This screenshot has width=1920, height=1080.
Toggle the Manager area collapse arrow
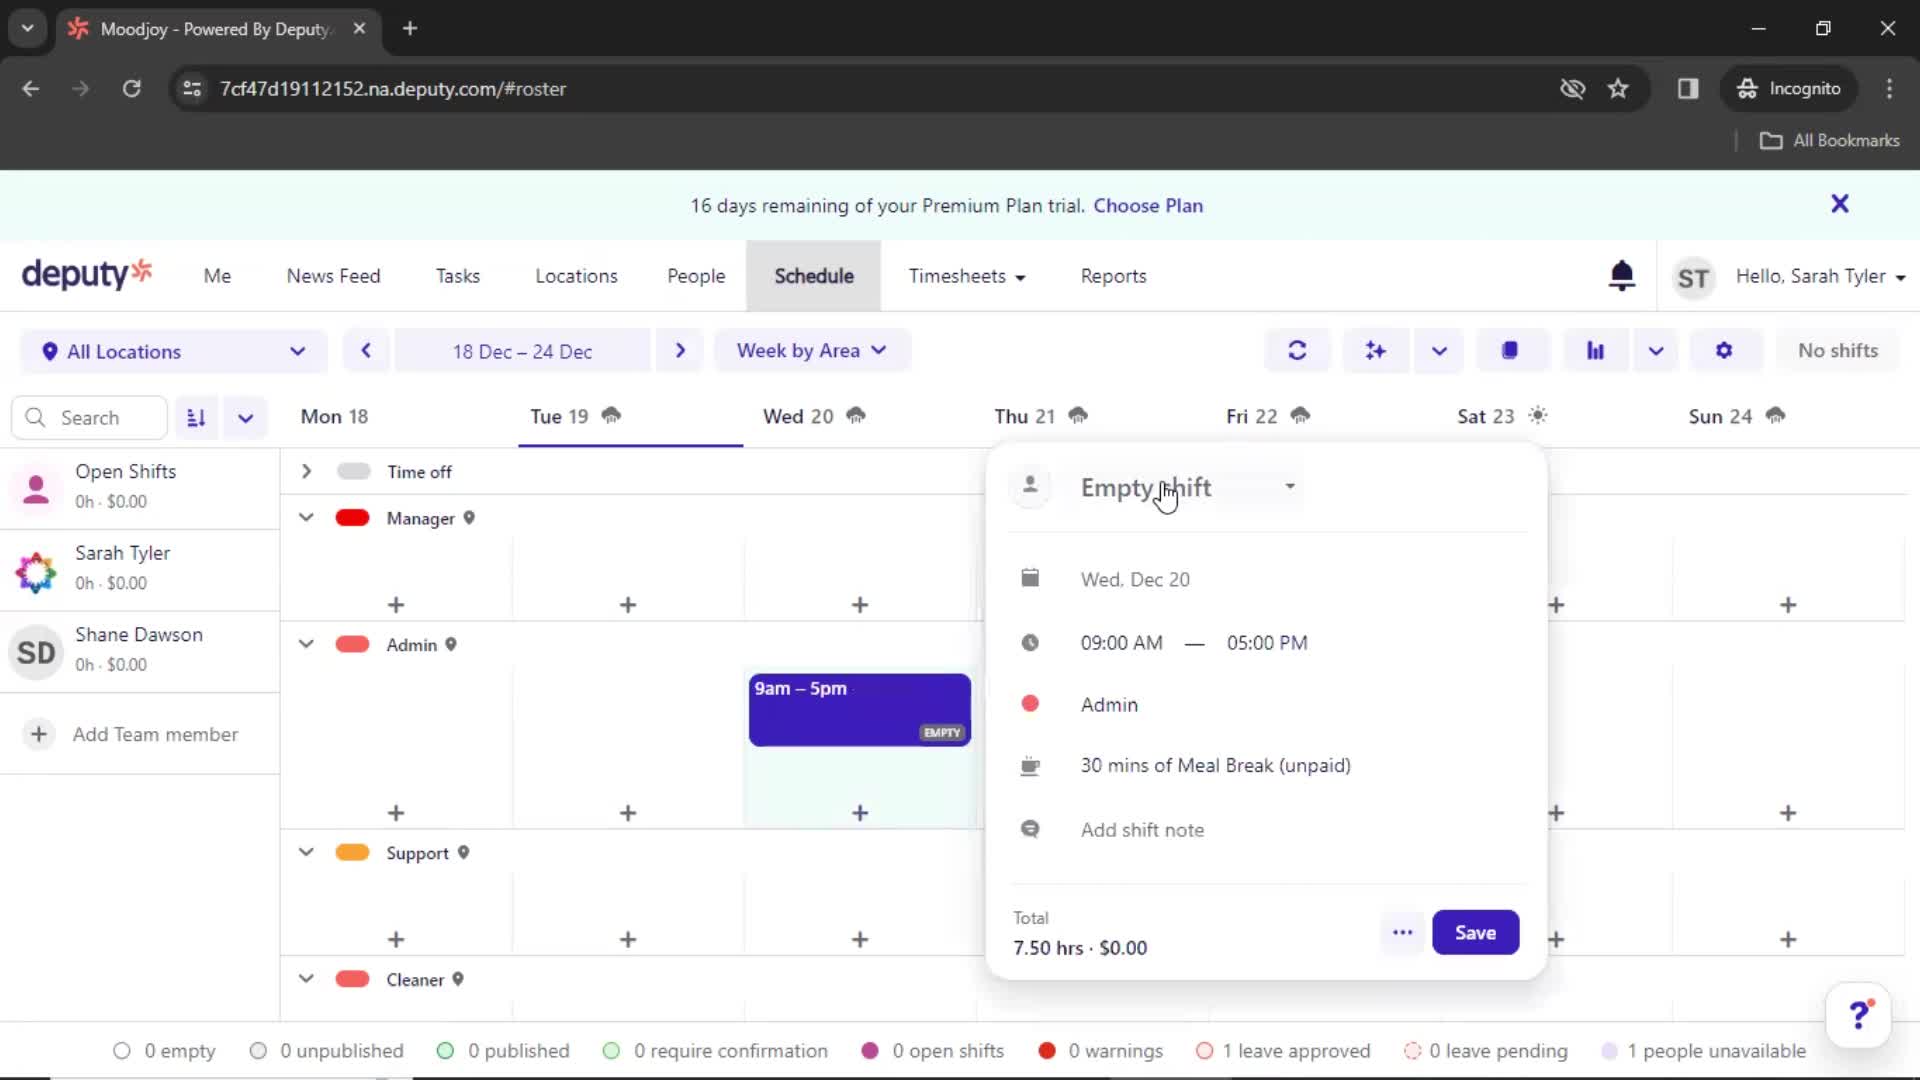click(x=305, y=517)
